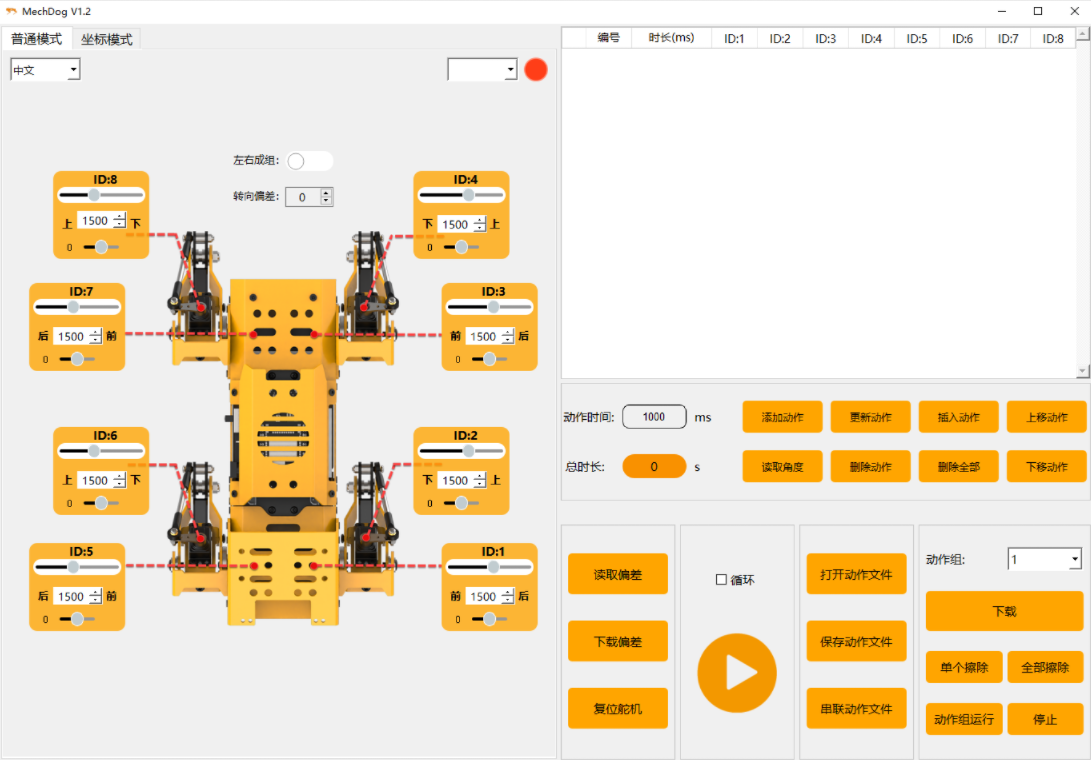Viewport: 1091px width, 760px height.
Task: Switch to the 坐标模式 tab
Action: pyautogui.click(x=106, y=39)
